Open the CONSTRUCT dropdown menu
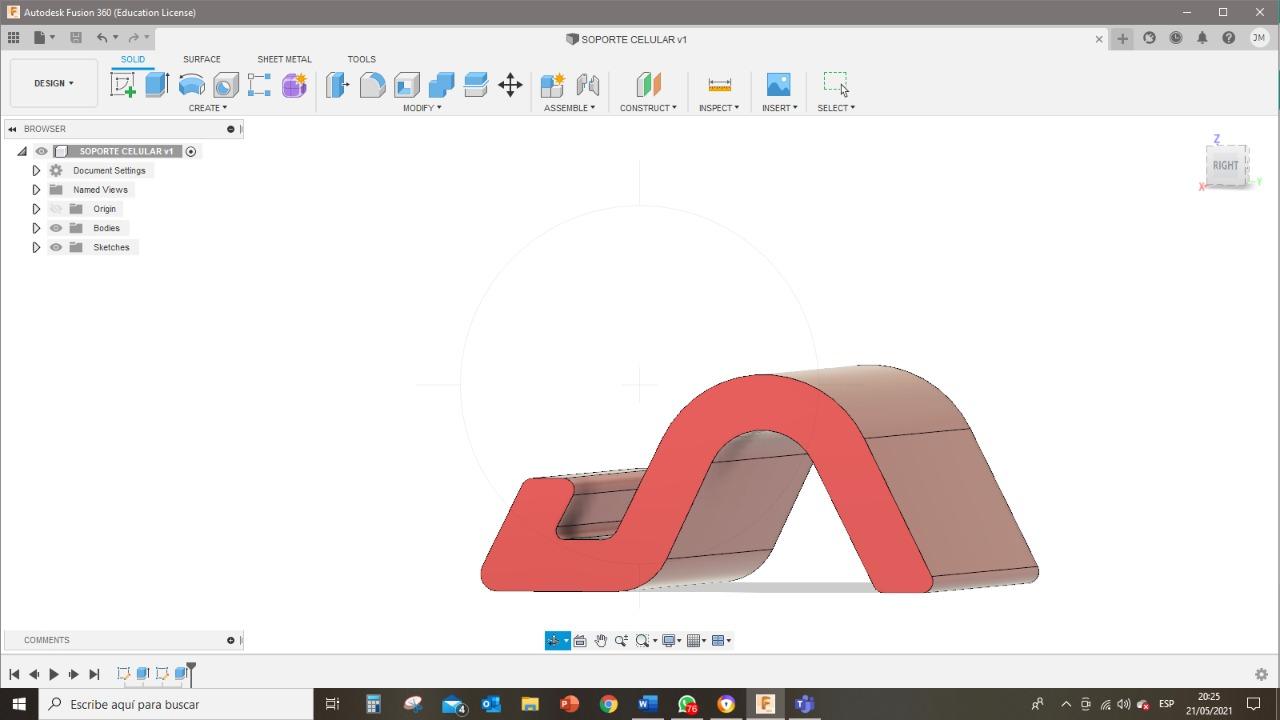This screenshot has height=720, width=1280. pyautogui.click(x=648, y=108)
